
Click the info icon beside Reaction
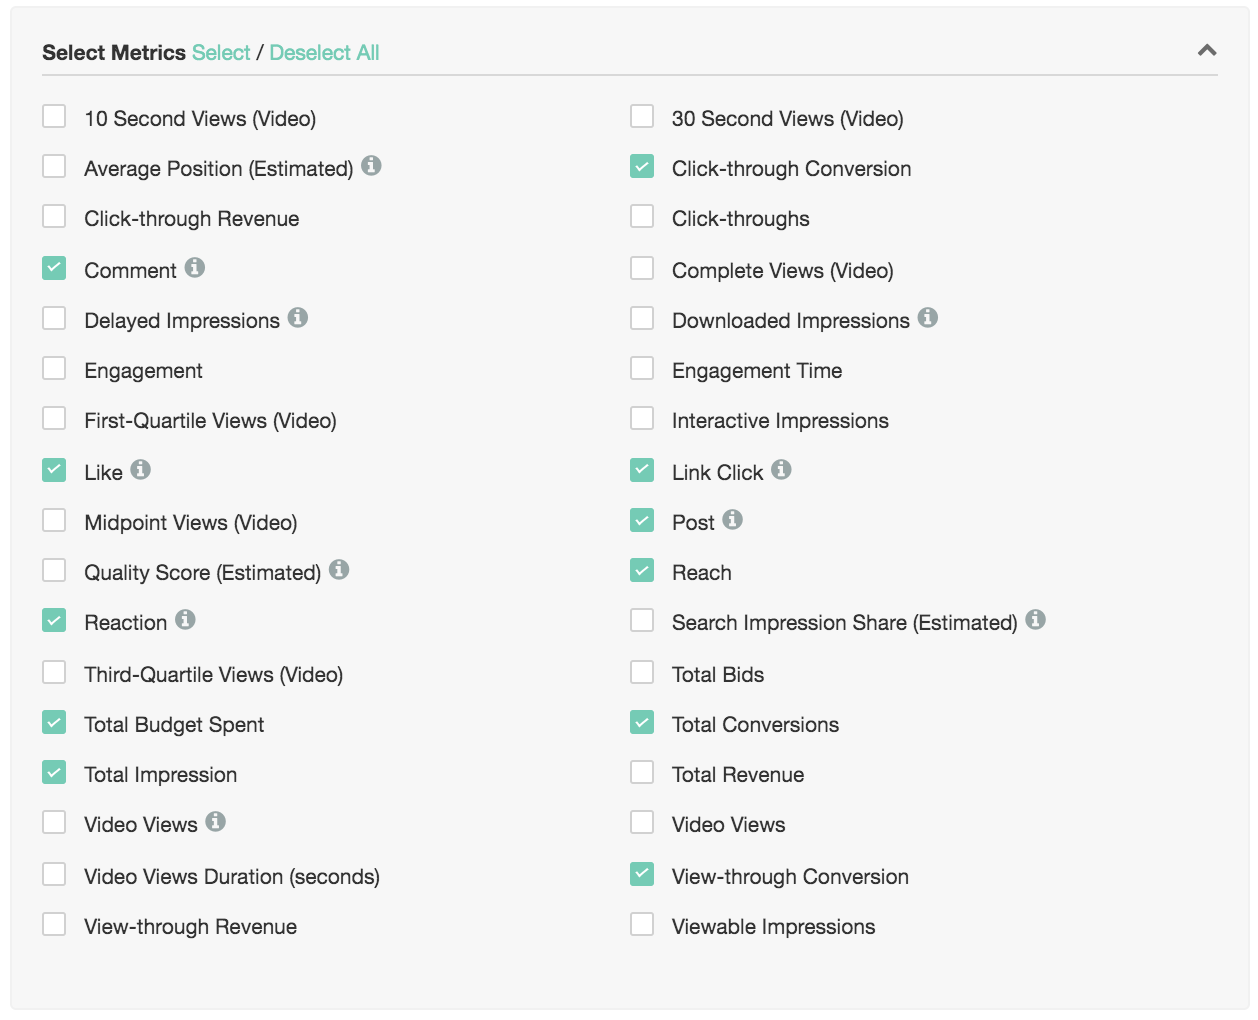coord(185,620)
